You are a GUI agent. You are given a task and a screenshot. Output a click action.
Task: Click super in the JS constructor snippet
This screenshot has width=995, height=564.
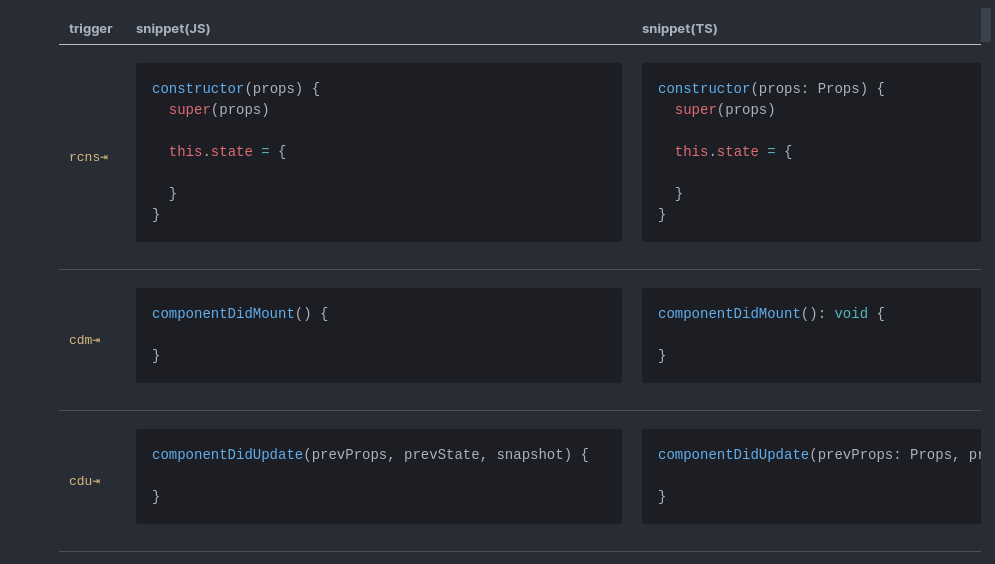click(x=189, y=110)
